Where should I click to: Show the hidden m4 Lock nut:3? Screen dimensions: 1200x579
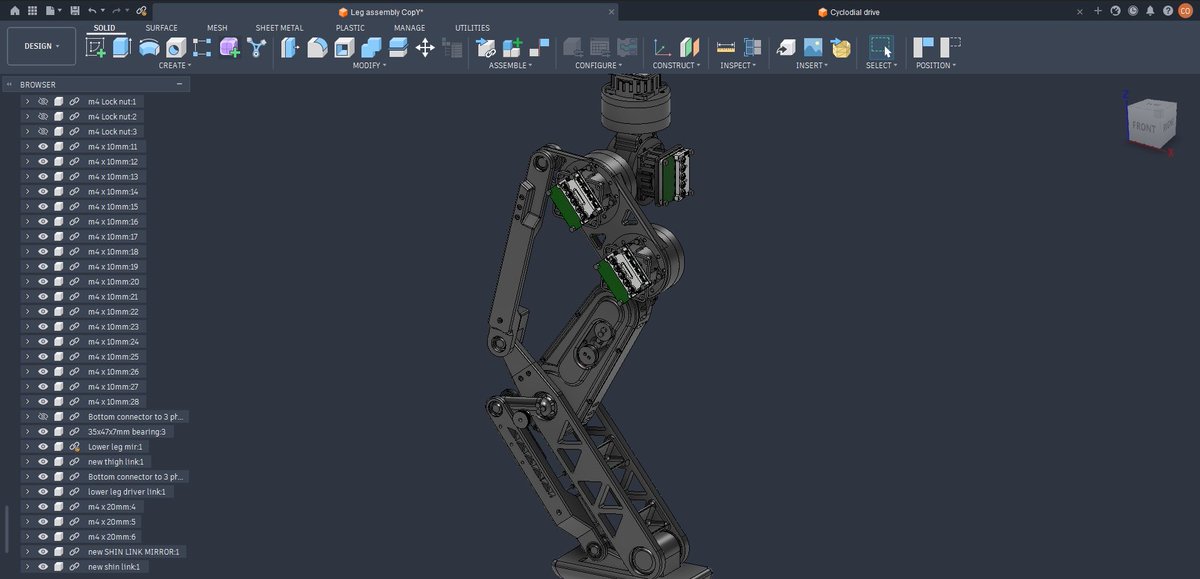pyautogui.click(x=43, y=132)
